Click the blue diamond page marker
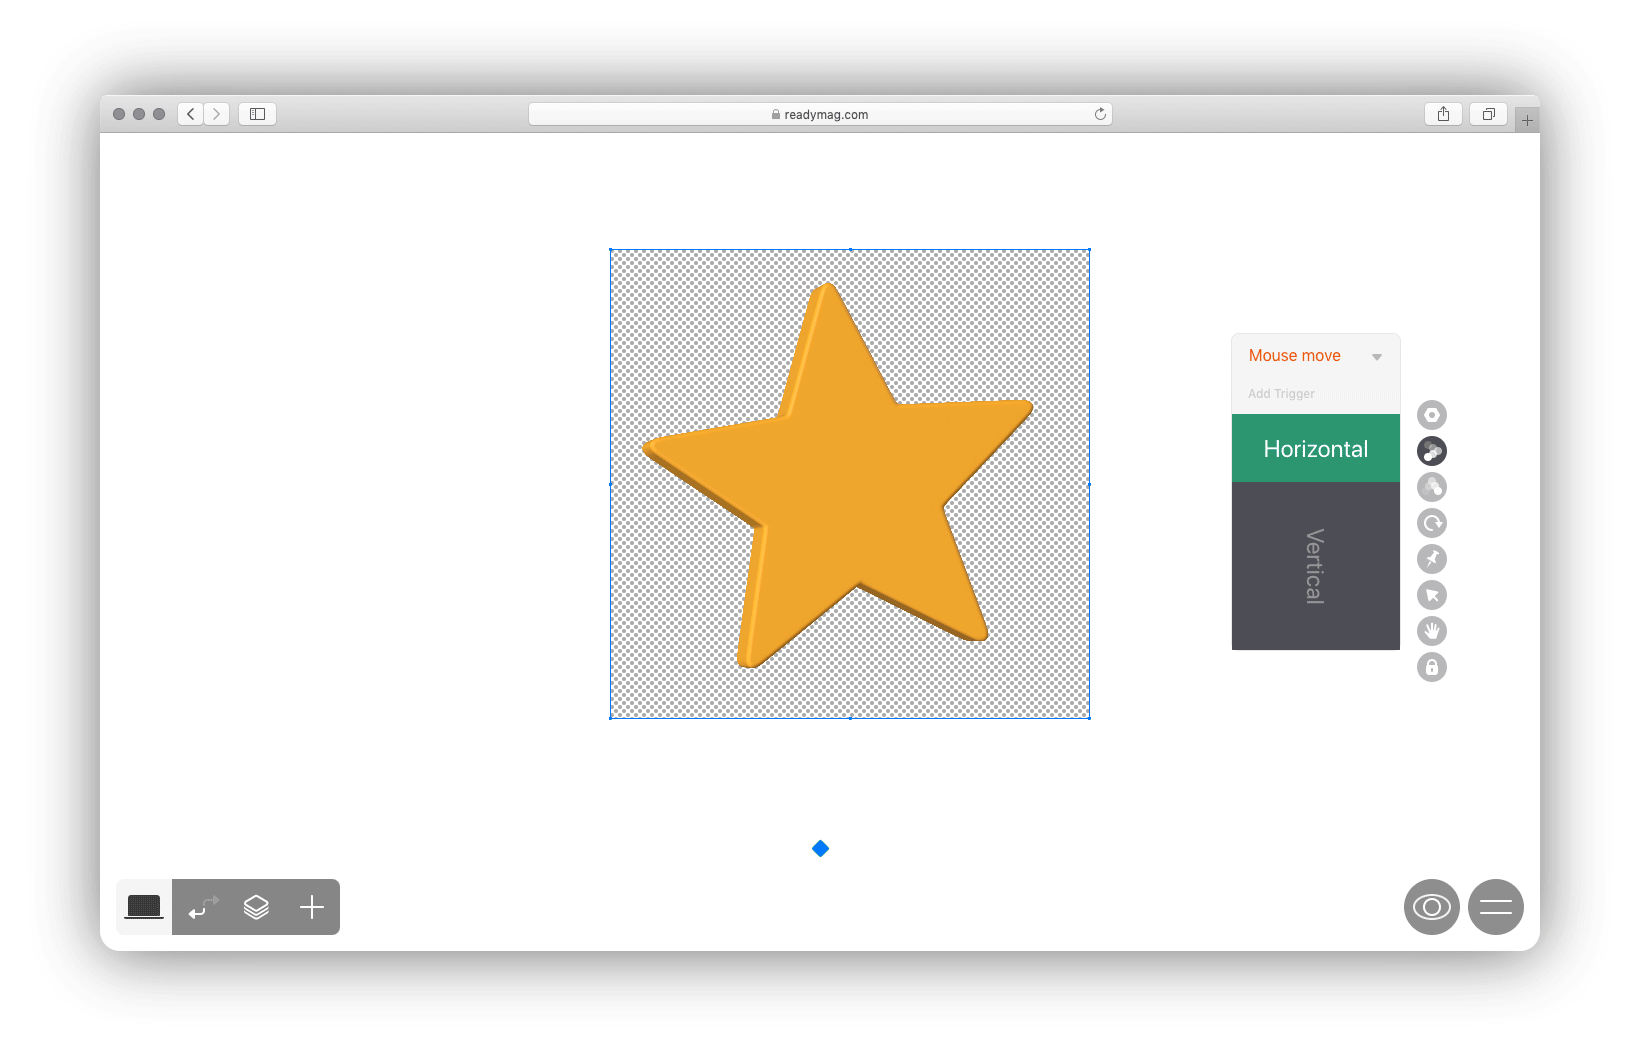This screenshot has width=1640, height=1050. click(820, 849)
